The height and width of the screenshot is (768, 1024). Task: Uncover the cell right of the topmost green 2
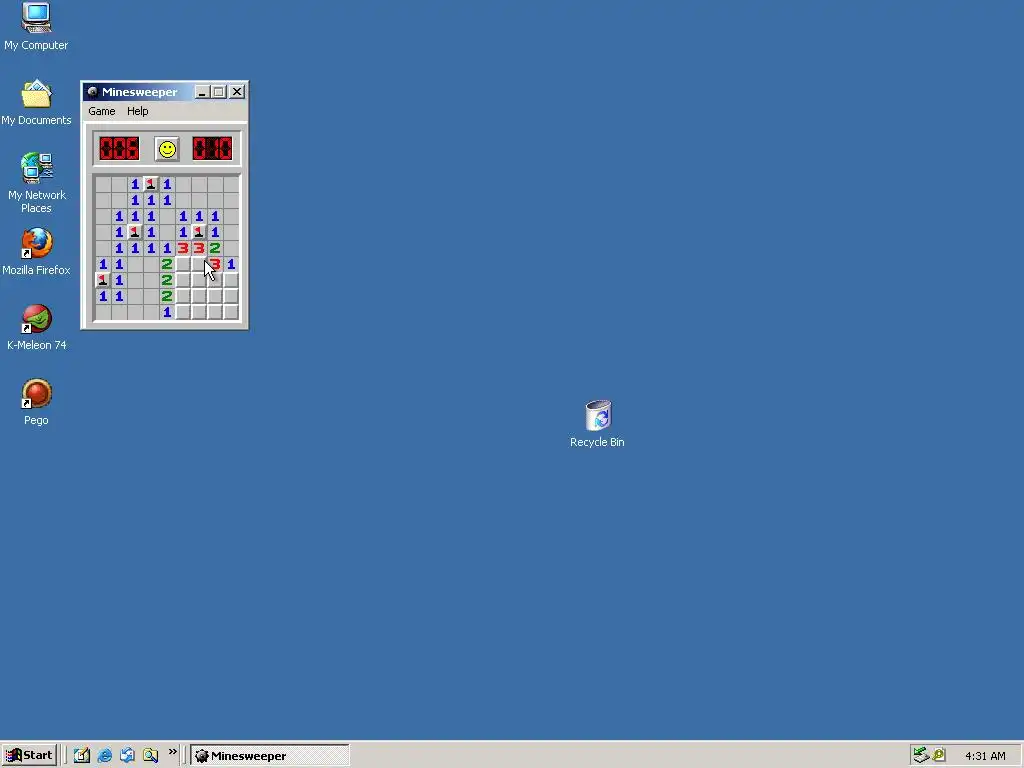click(x=183, y=264)
